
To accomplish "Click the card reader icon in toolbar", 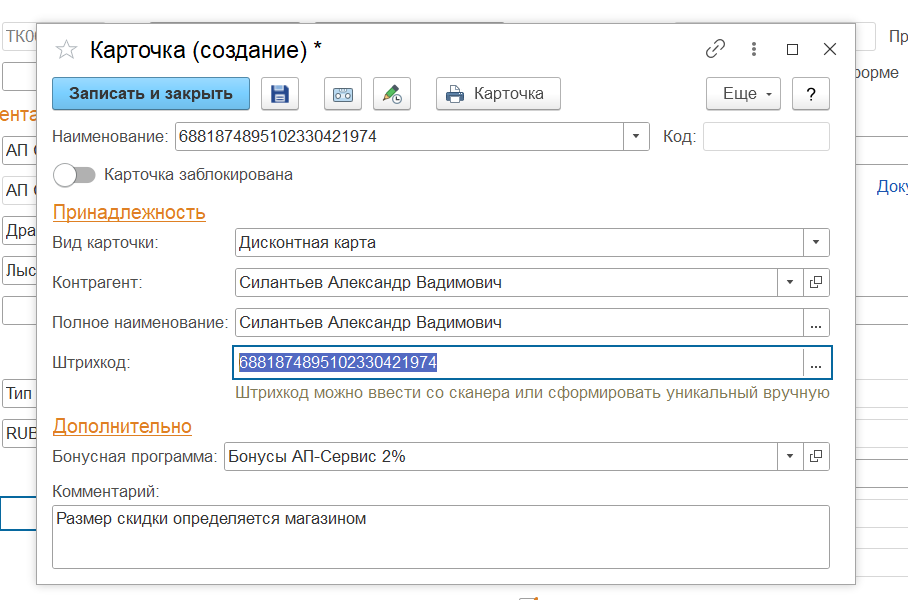I will 342,94.
